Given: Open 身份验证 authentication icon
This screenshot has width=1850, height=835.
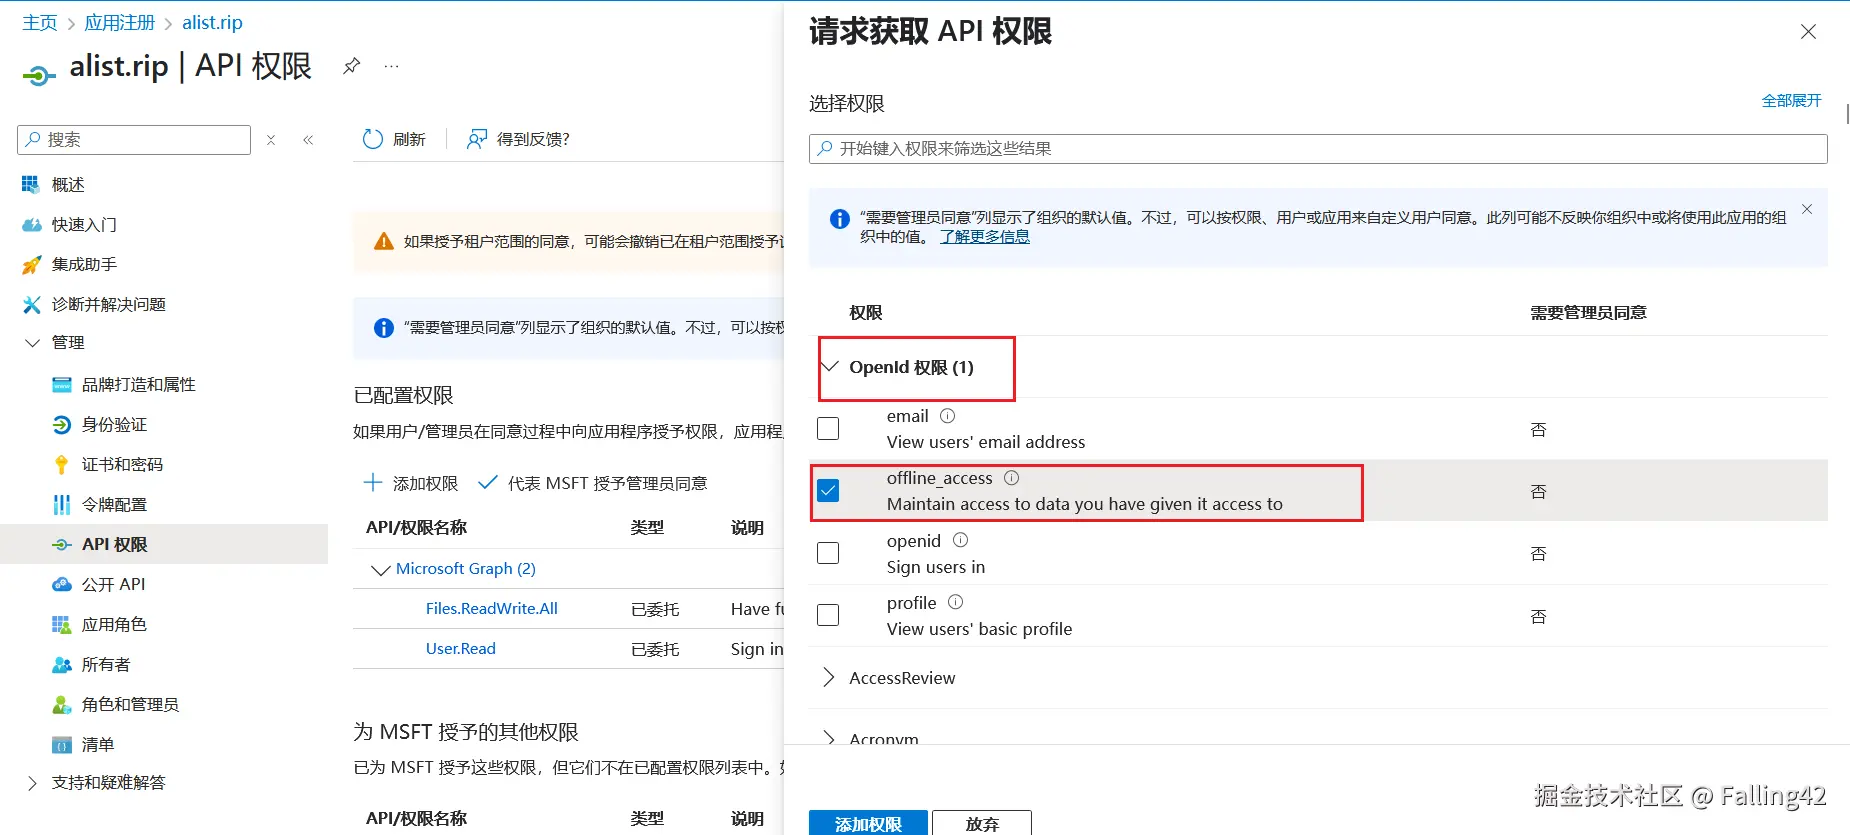Looking at the screenshot, I should pos(62,424).
